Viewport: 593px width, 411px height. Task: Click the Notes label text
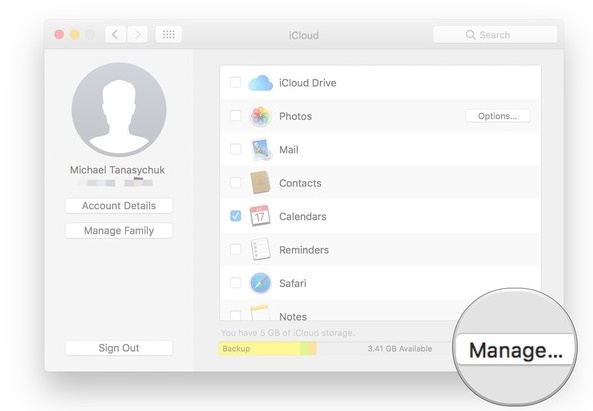(293, 316)
